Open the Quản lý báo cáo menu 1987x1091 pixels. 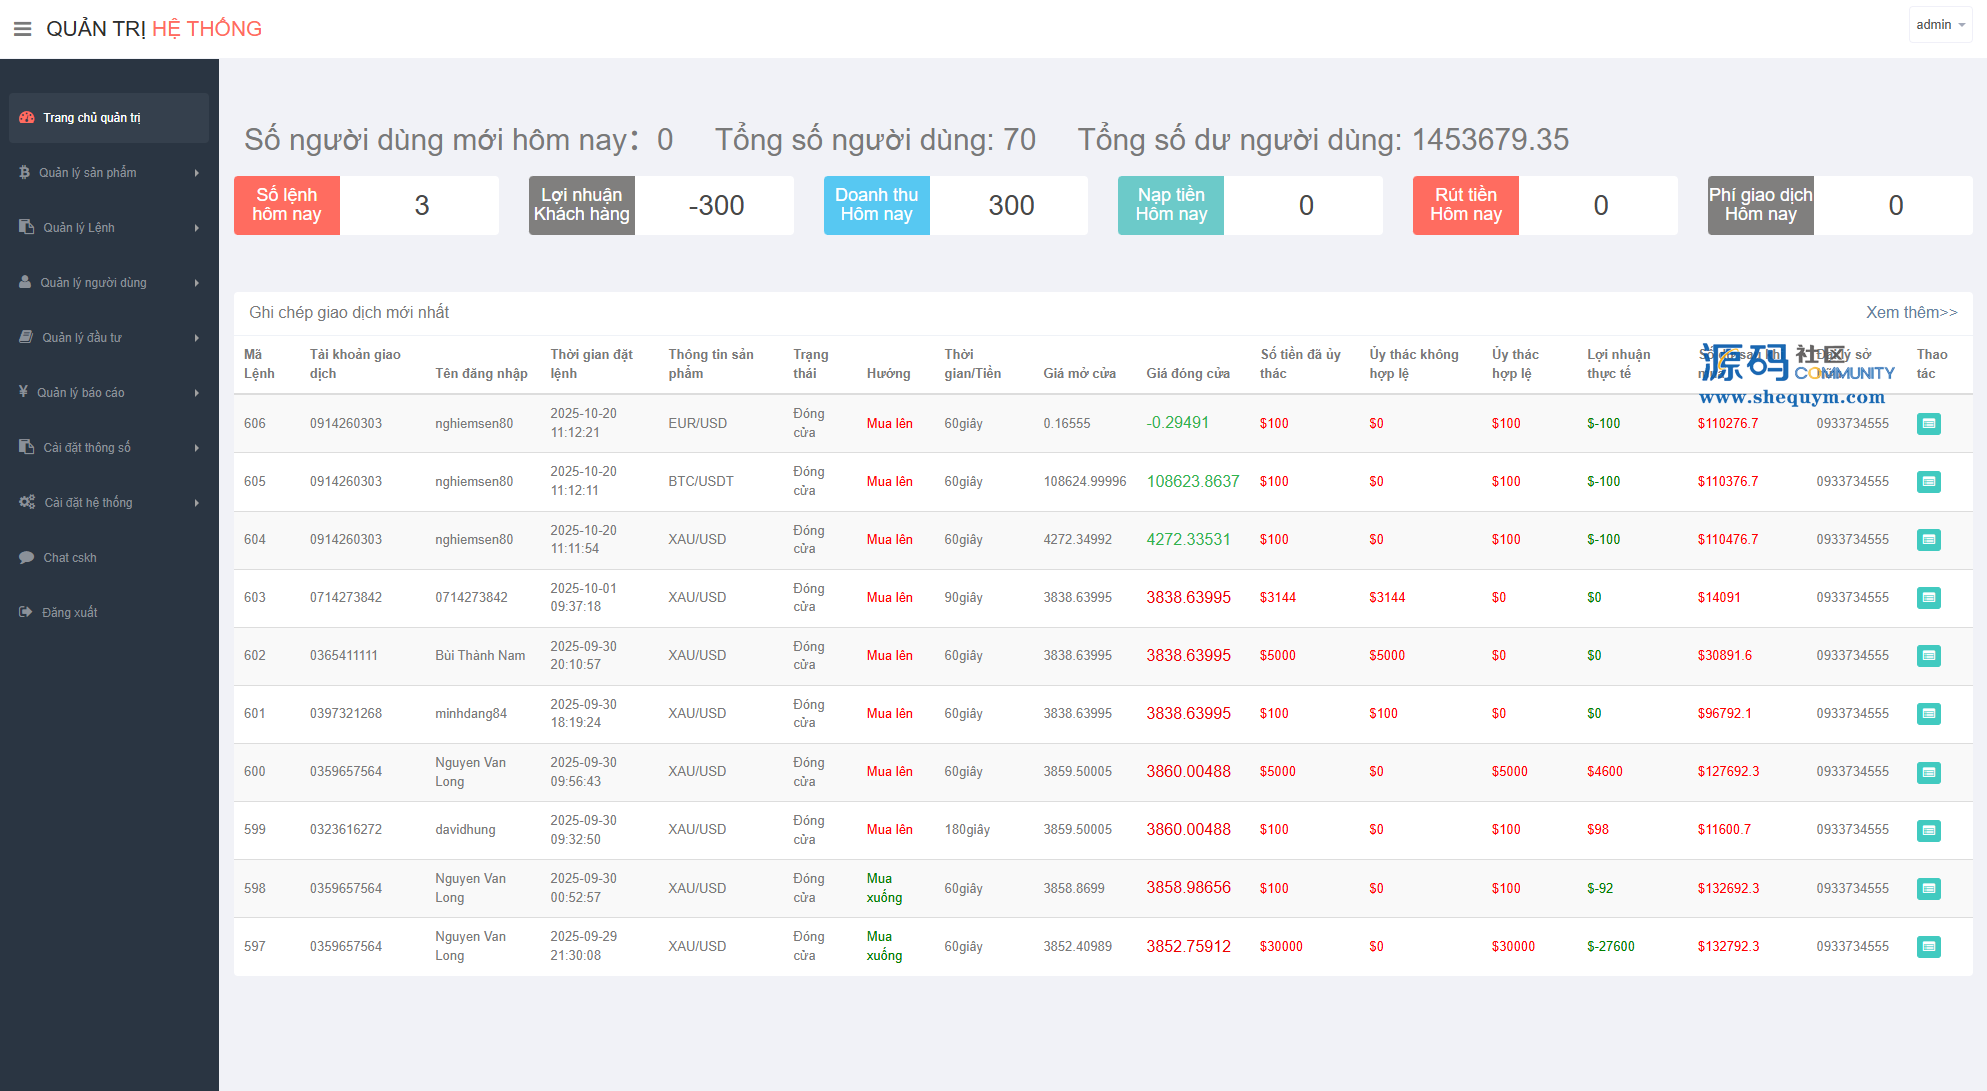[x=81, y=393]
